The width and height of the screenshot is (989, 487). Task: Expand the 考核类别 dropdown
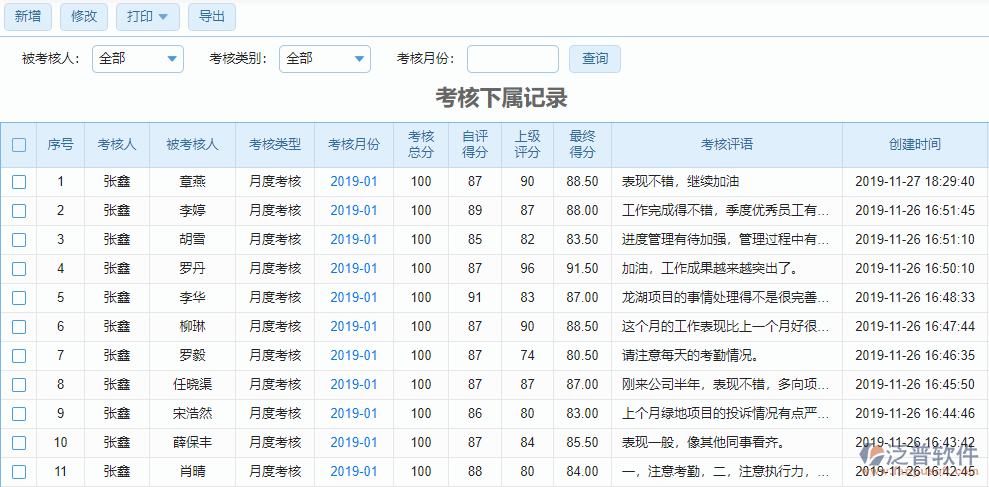pos(325,59)
